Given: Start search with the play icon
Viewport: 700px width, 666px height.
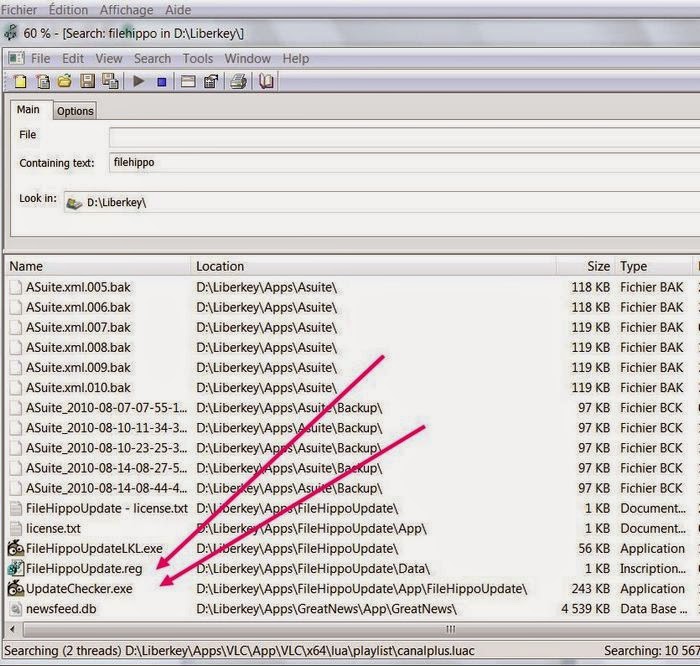Looking at the screenshot, I should pos(139,81).
